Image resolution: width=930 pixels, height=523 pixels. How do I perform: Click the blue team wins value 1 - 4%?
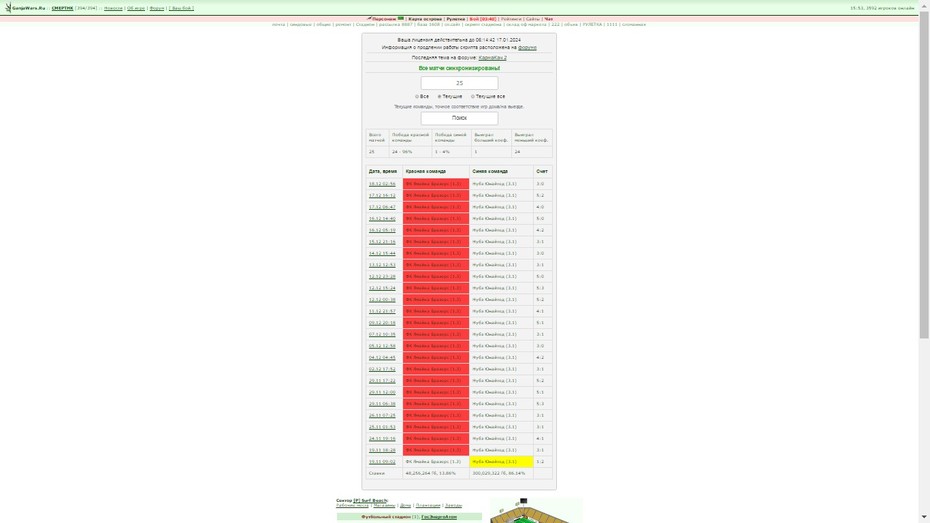click(442, 152)
